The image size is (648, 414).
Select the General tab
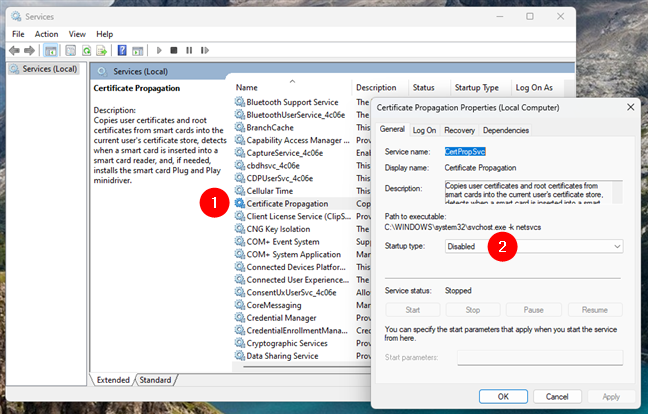pyautogui.click(x=392, y=129)
